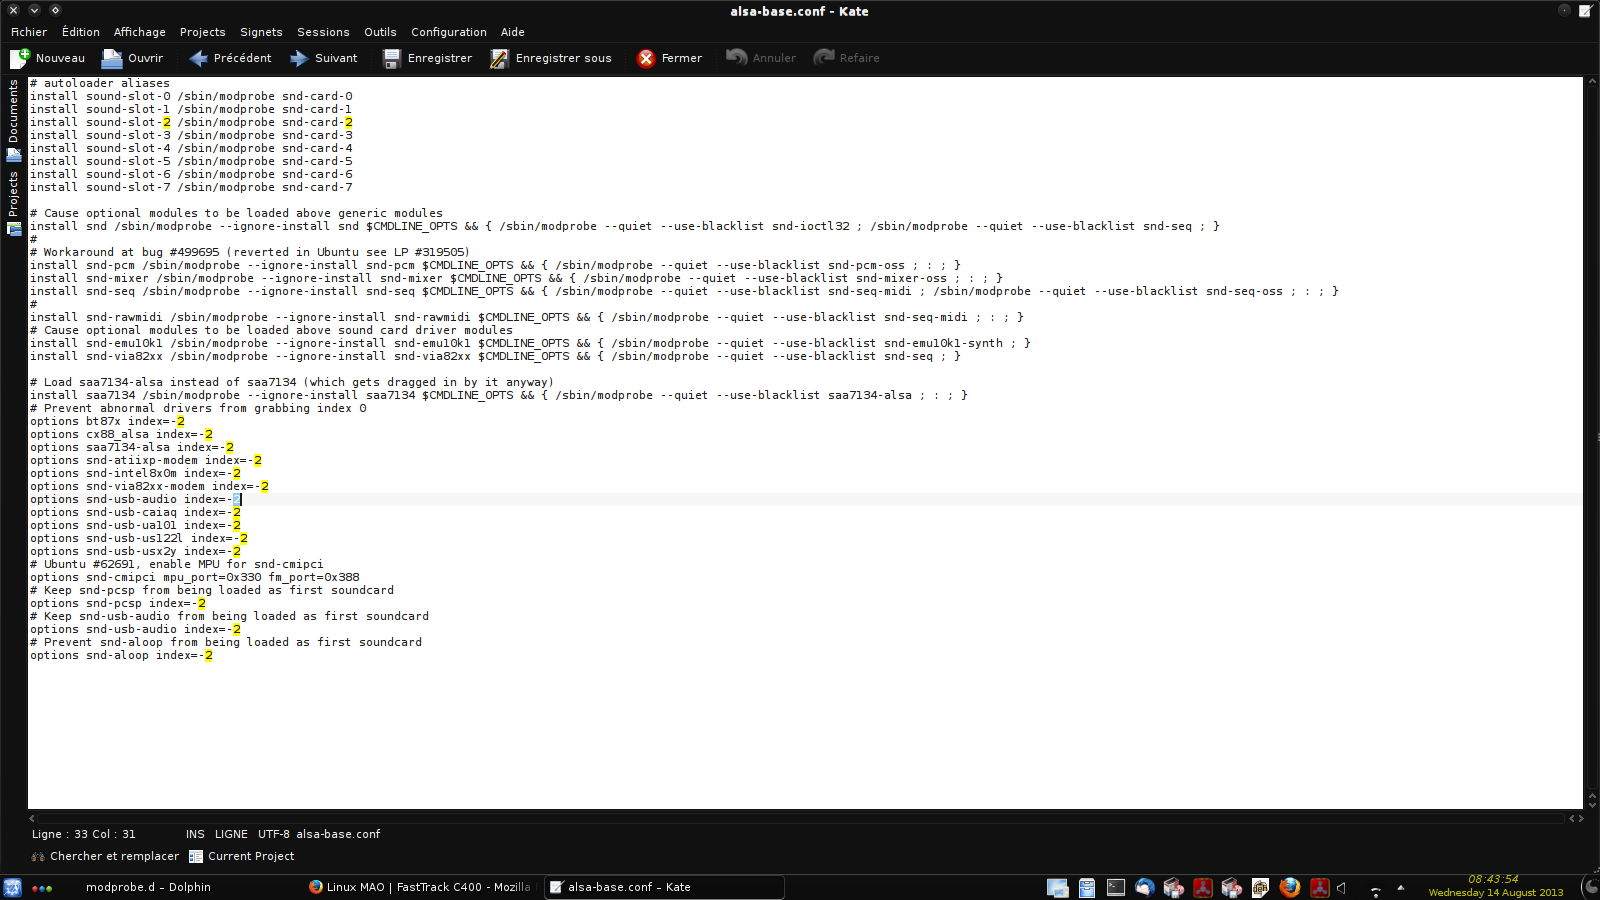Show the Documents side panel
The height and width of the screenshot is (900, 1600).
point(13,120)
